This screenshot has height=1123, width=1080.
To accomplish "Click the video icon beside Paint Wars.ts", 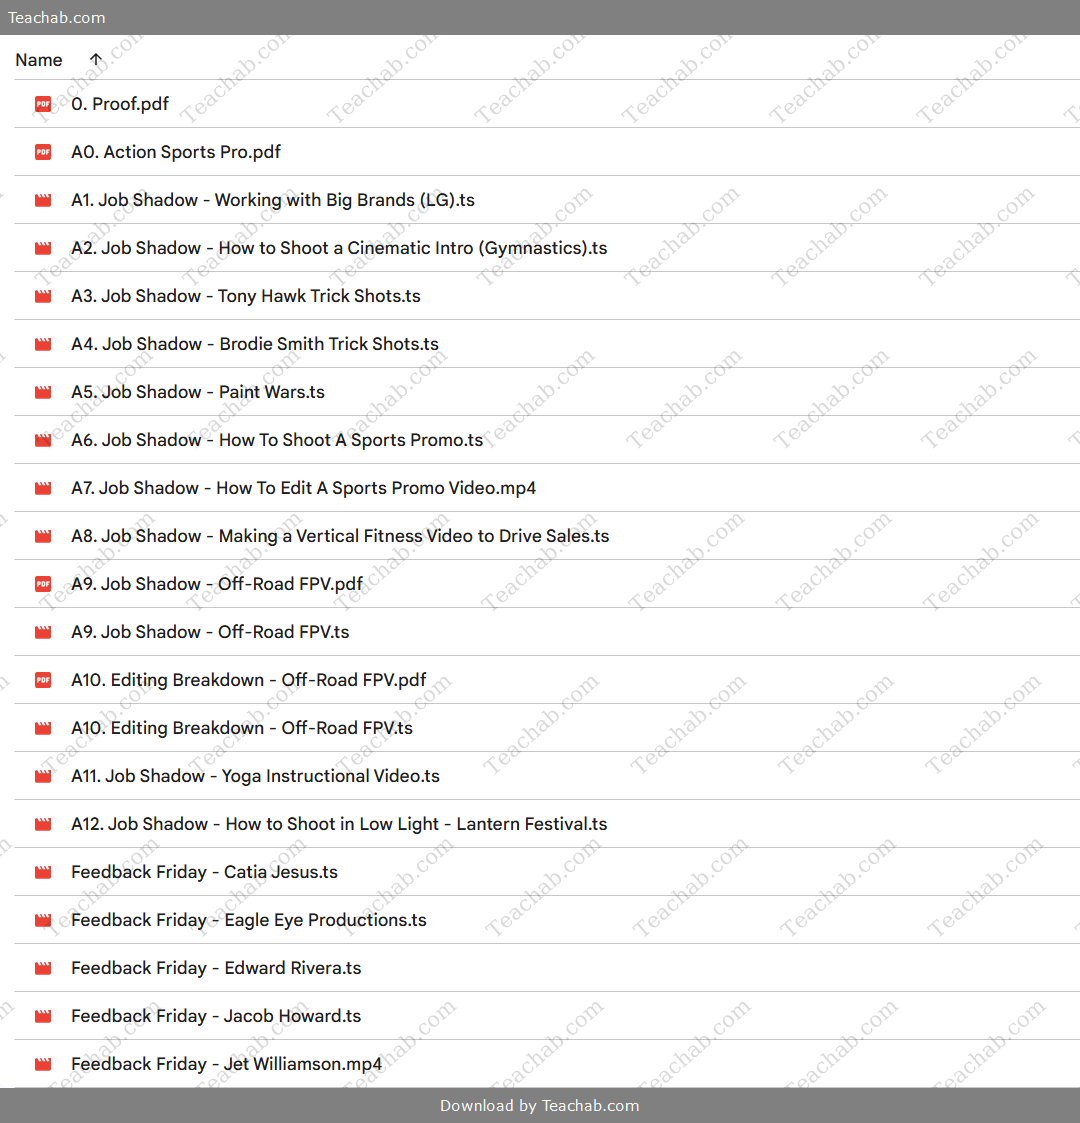I will coord(43,392).
